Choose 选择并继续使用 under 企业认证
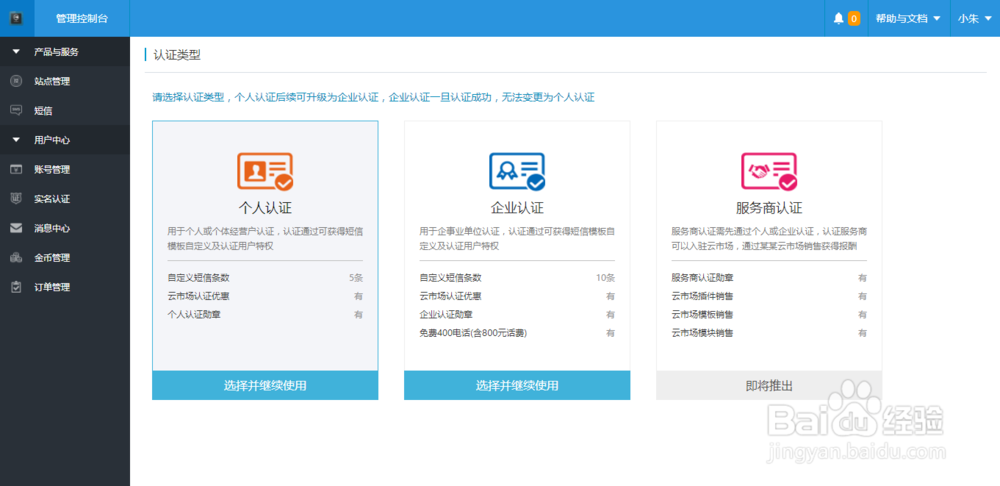This screenshot has width=1000, height=486. click(x=517, y=385)
